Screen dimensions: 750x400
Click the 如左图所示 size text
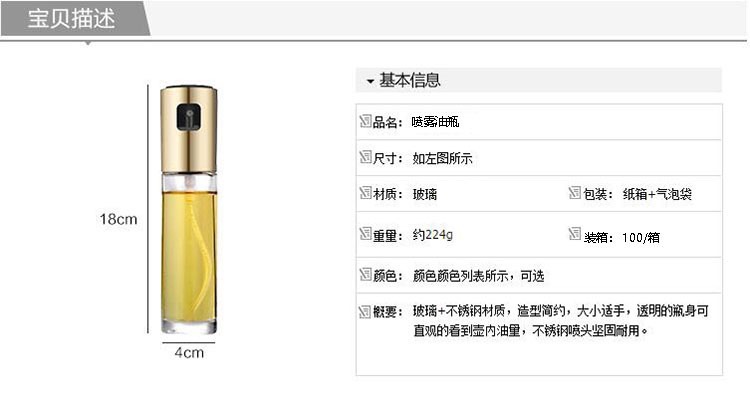442,158
